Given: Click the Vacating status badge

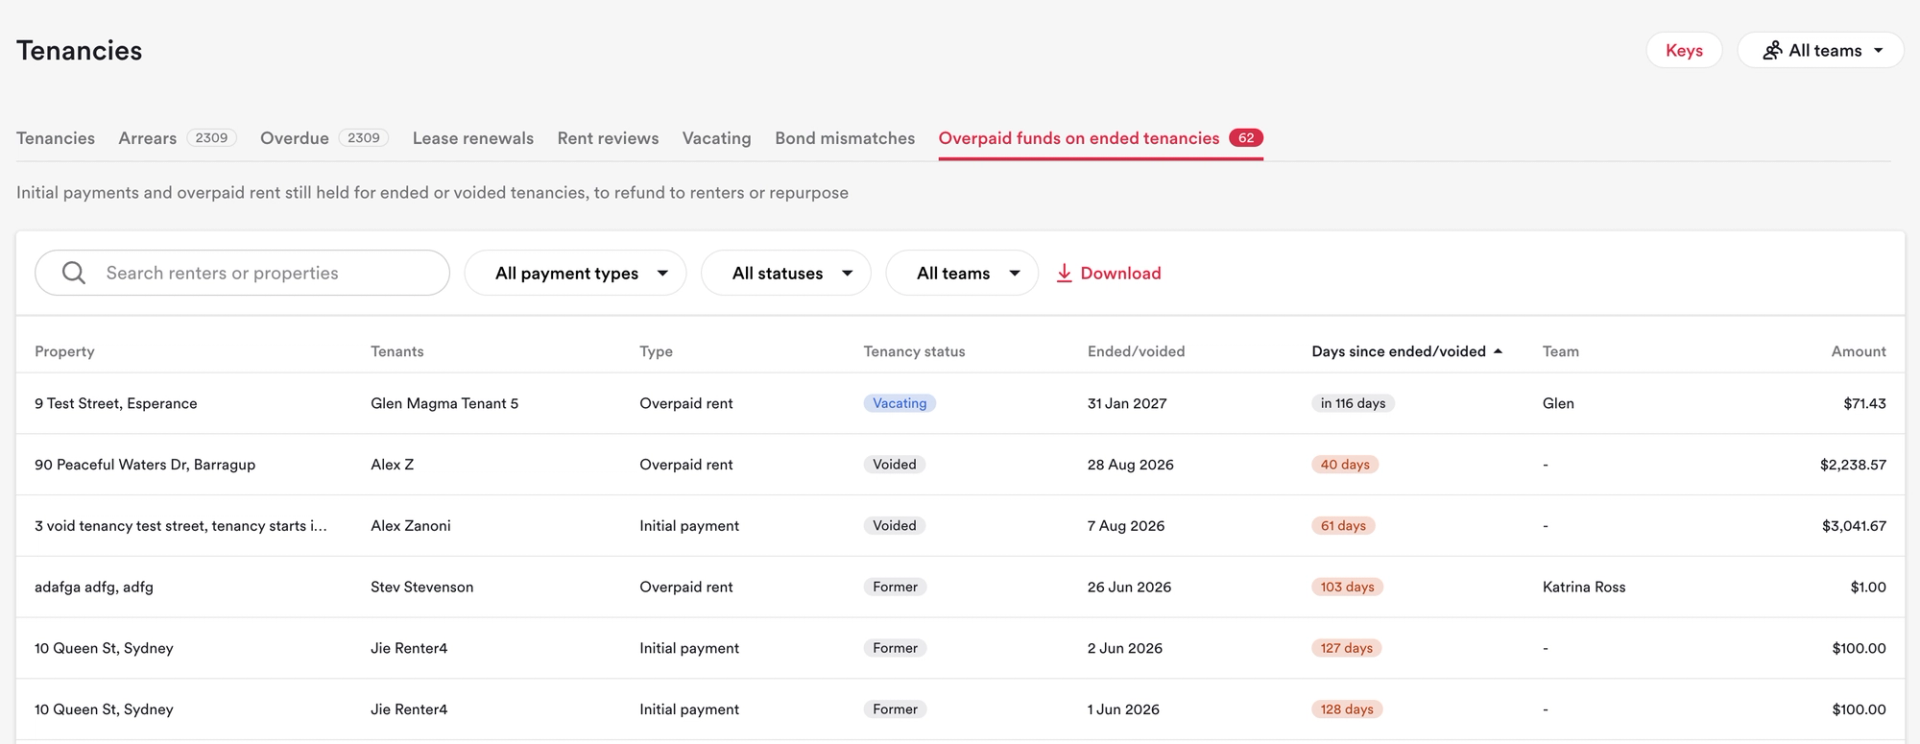Looking at the screenshot, I should tap(899, 403).
